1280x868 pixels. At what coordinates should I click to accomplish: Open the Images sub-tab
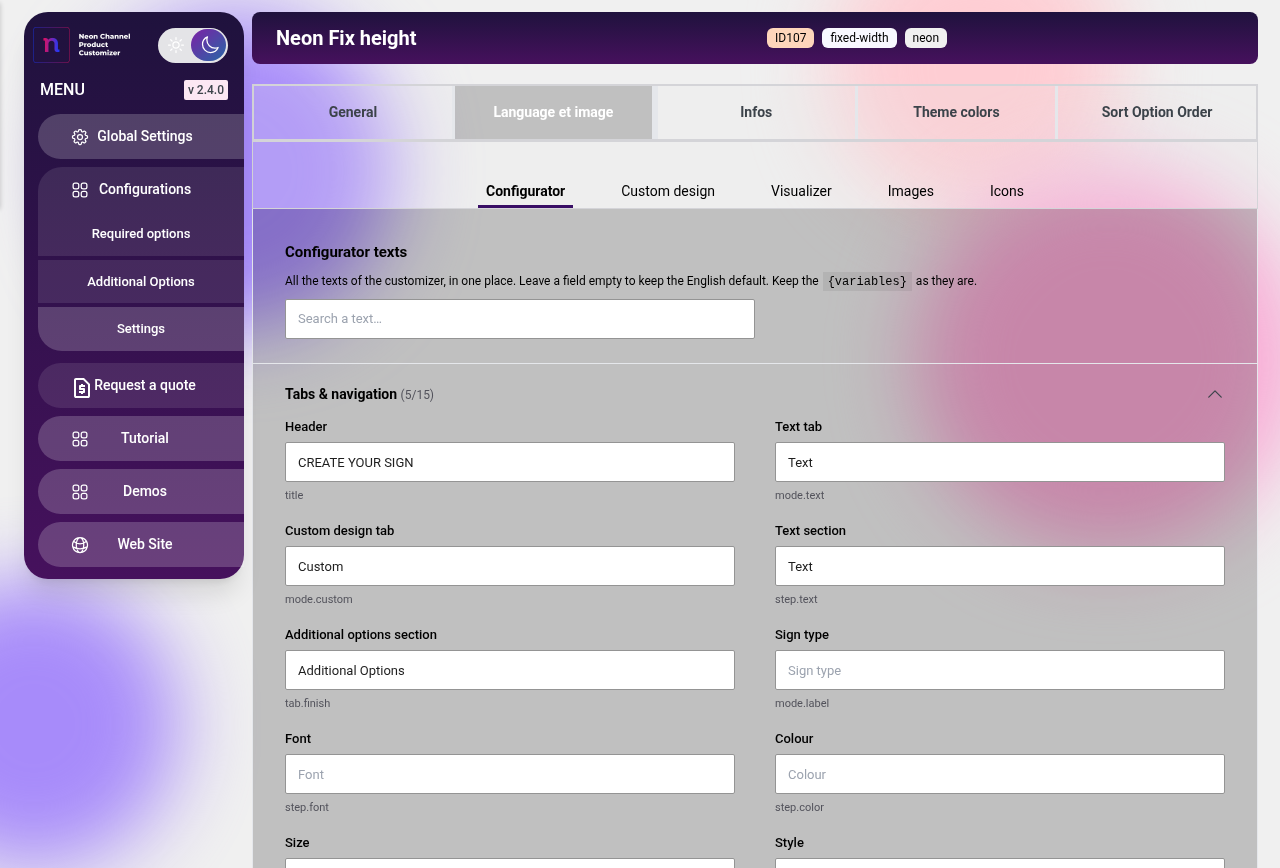[911, 191]
